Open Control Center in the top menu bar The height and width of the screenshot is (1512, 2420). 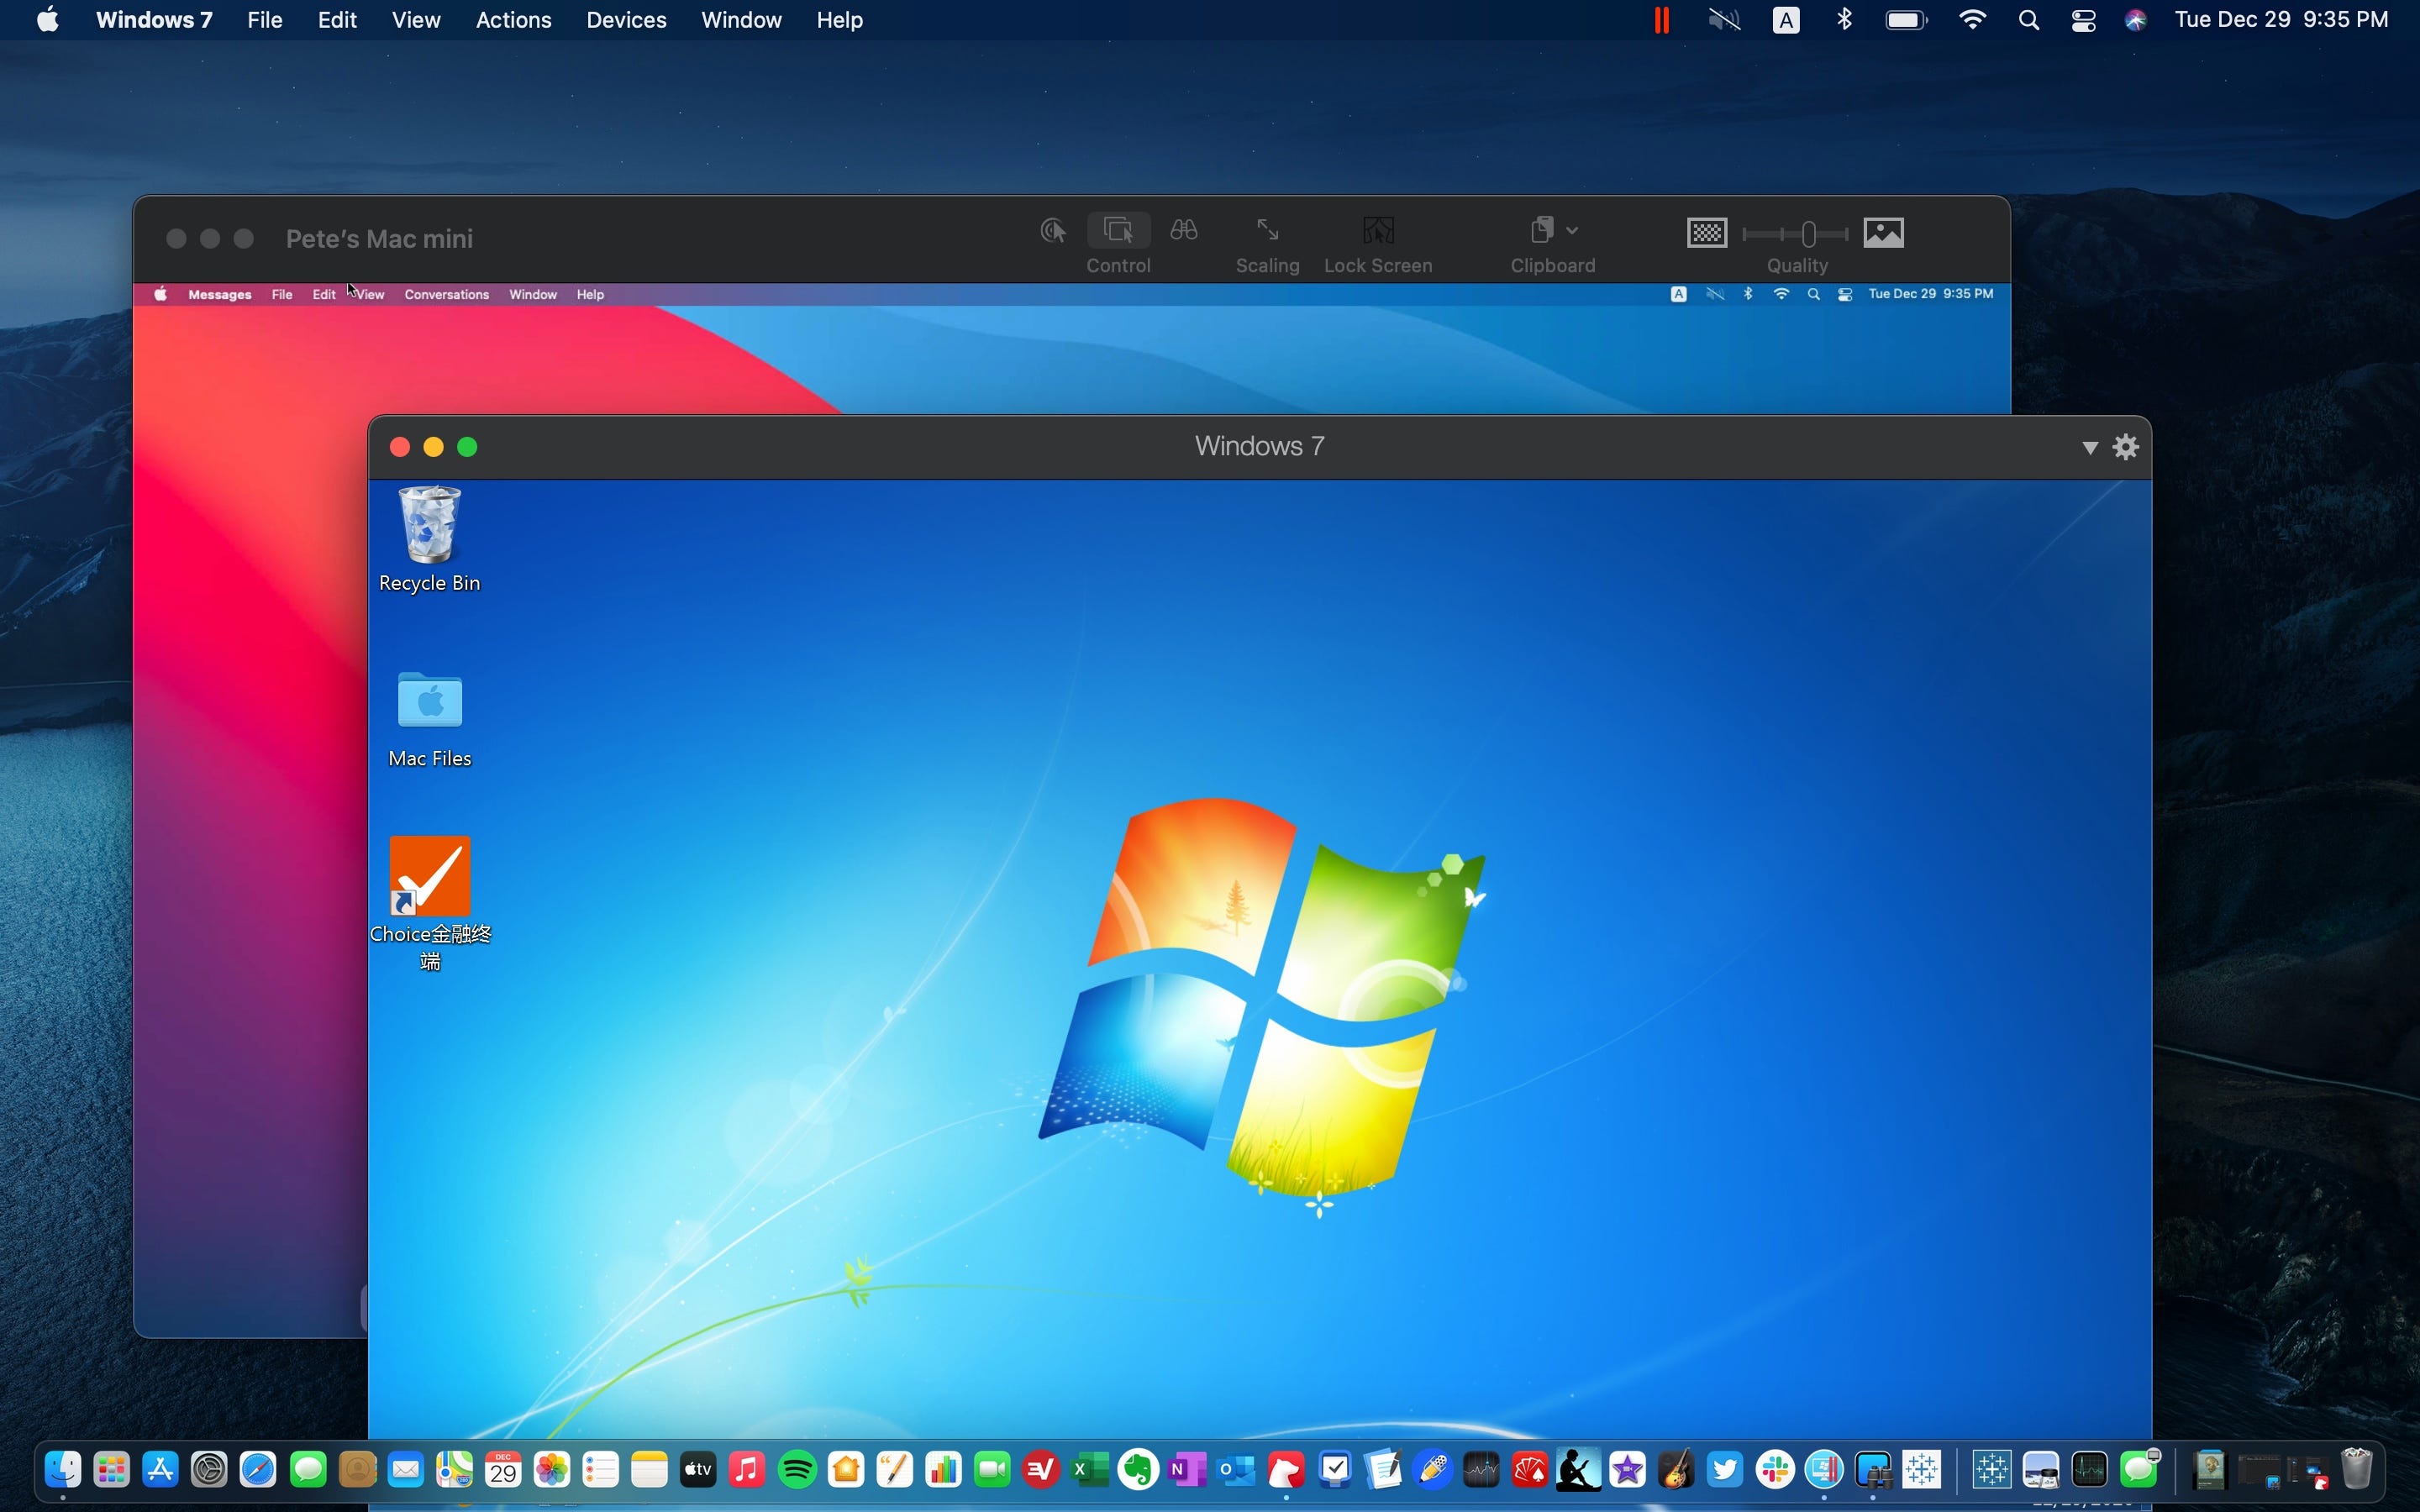(2084, 20)
